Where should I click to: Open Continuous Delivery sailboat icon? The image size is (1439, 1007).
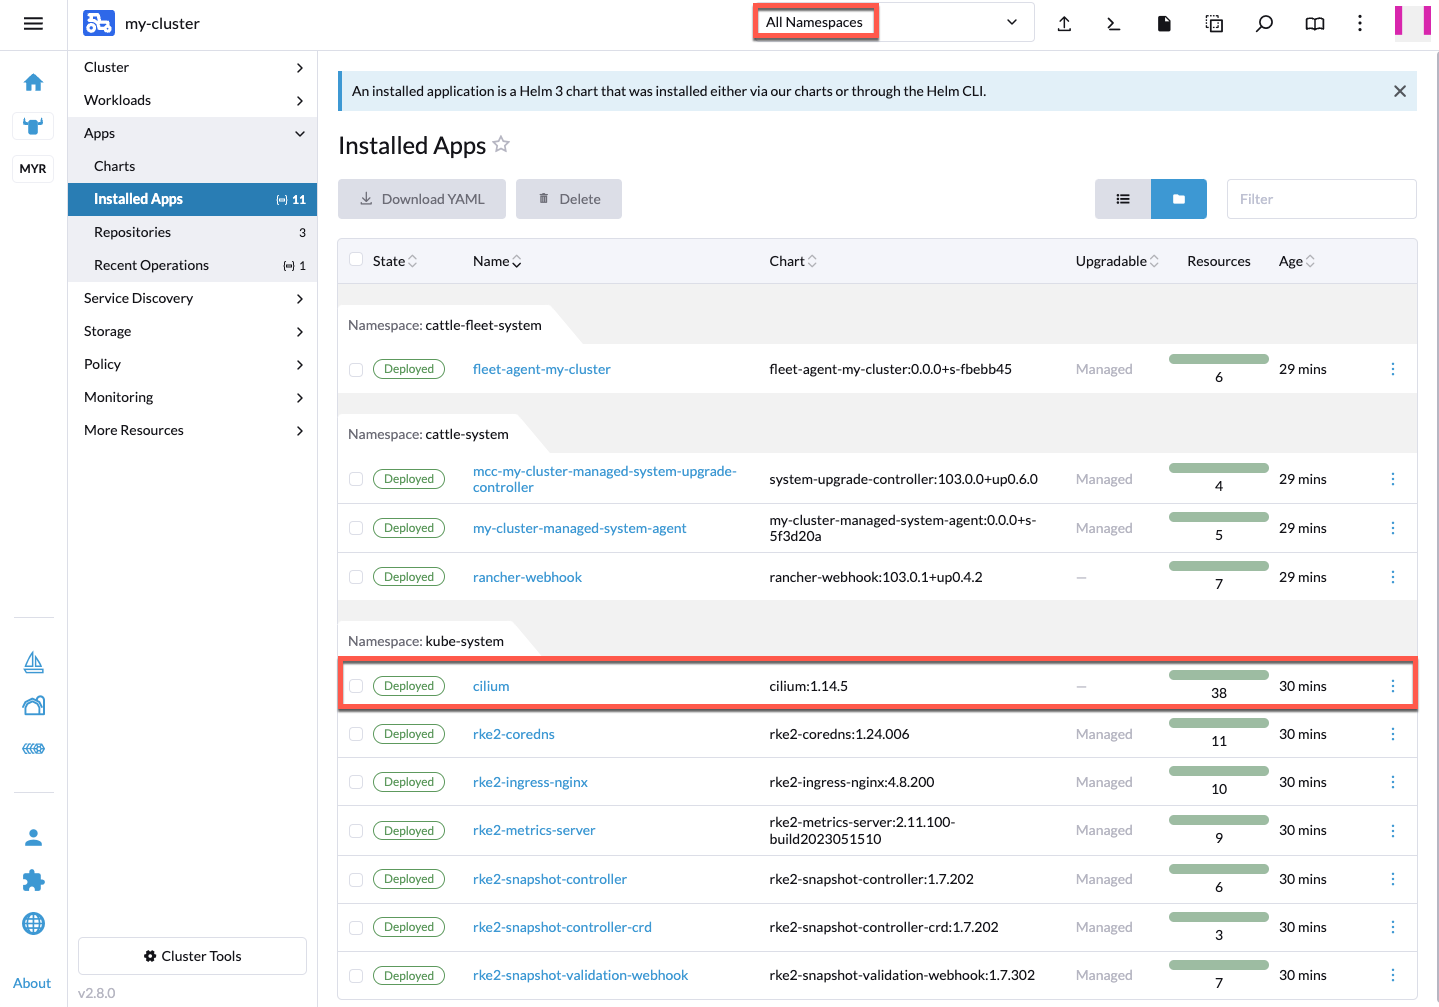pyautogui.click(x=33, y=662)
